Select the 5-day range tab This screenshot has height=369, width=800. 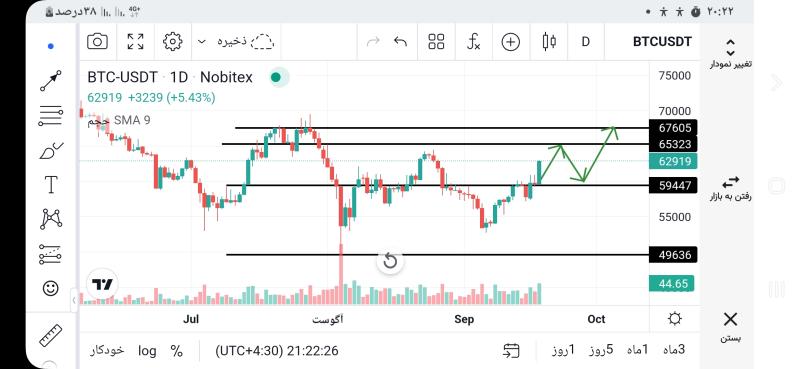click(601, 350)
